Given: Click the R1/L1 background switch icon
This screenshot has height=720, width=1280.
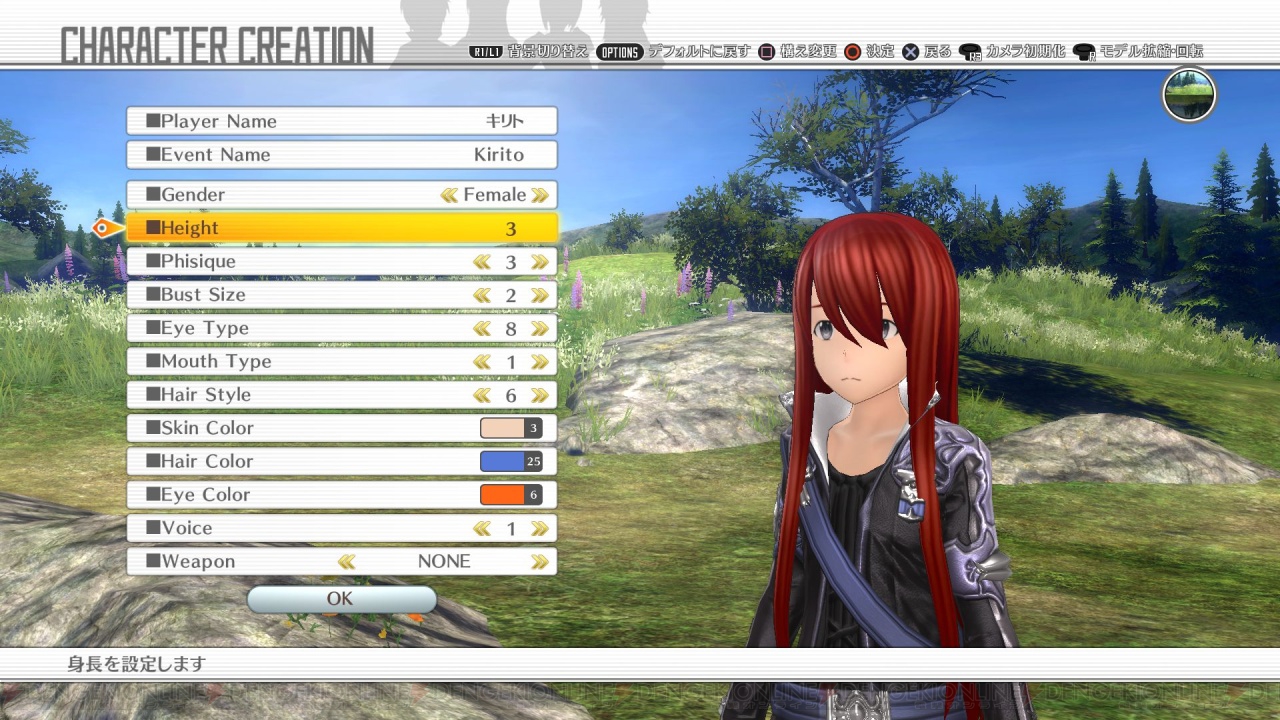Looking at the screenshot, I should coord(485,51).
